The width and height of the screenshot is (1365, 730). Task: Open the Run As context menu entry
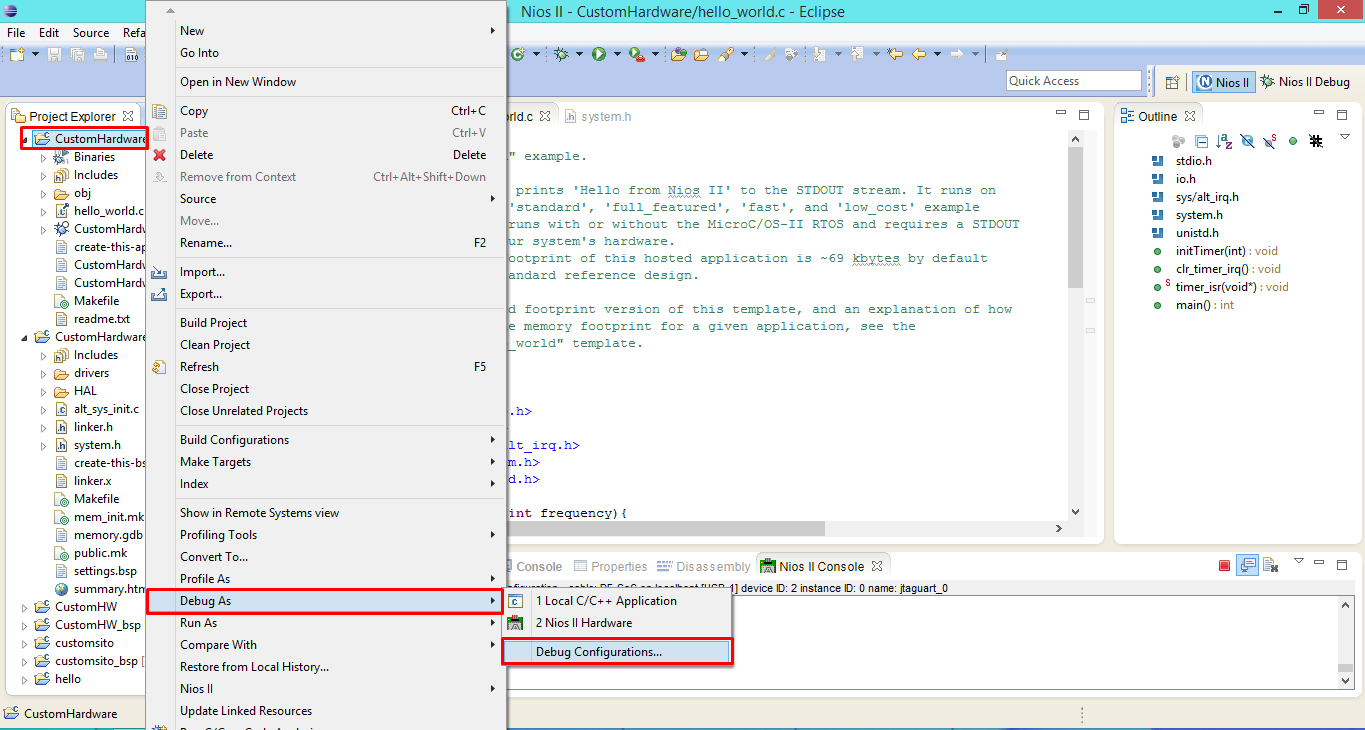(326, 623)
